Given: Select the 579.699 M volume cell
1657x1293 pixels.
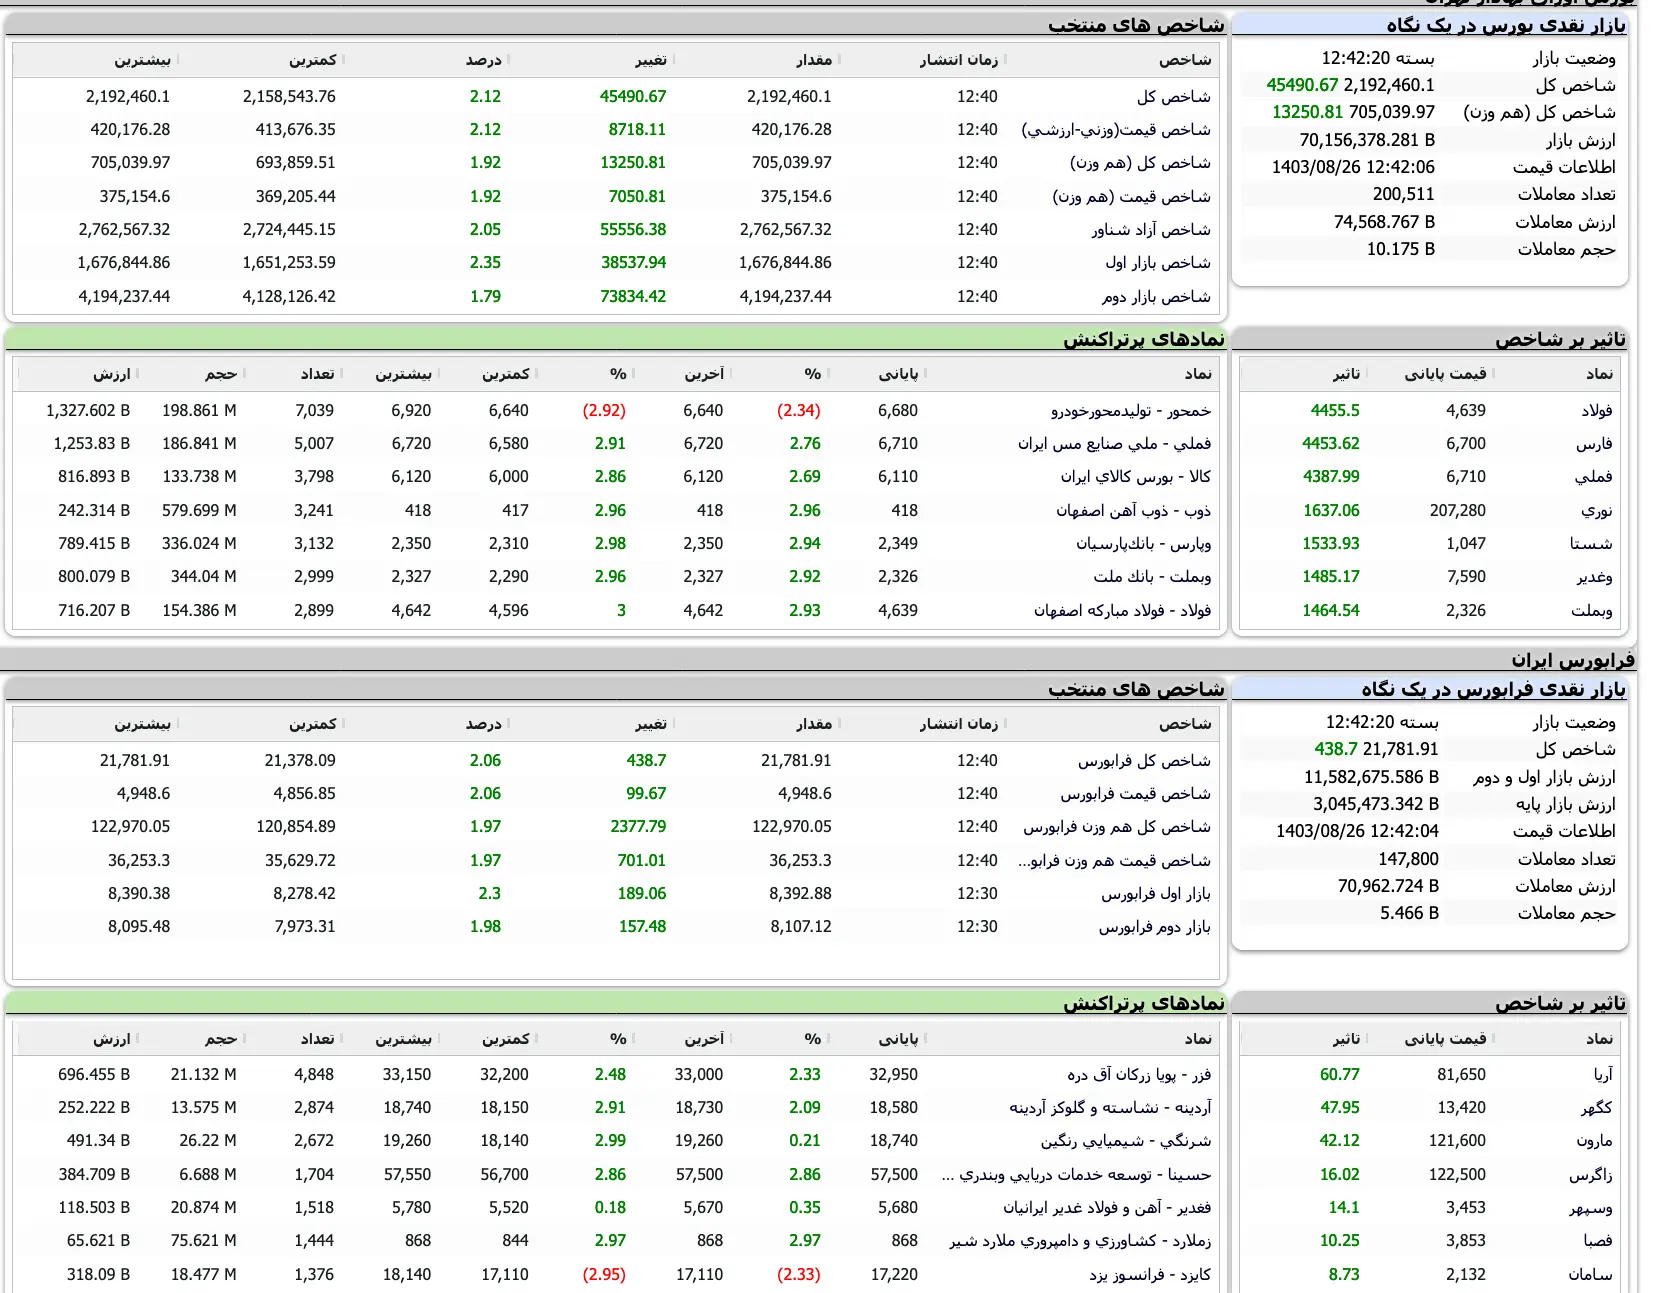Looking at the screenshot, I should pos(199,511).
